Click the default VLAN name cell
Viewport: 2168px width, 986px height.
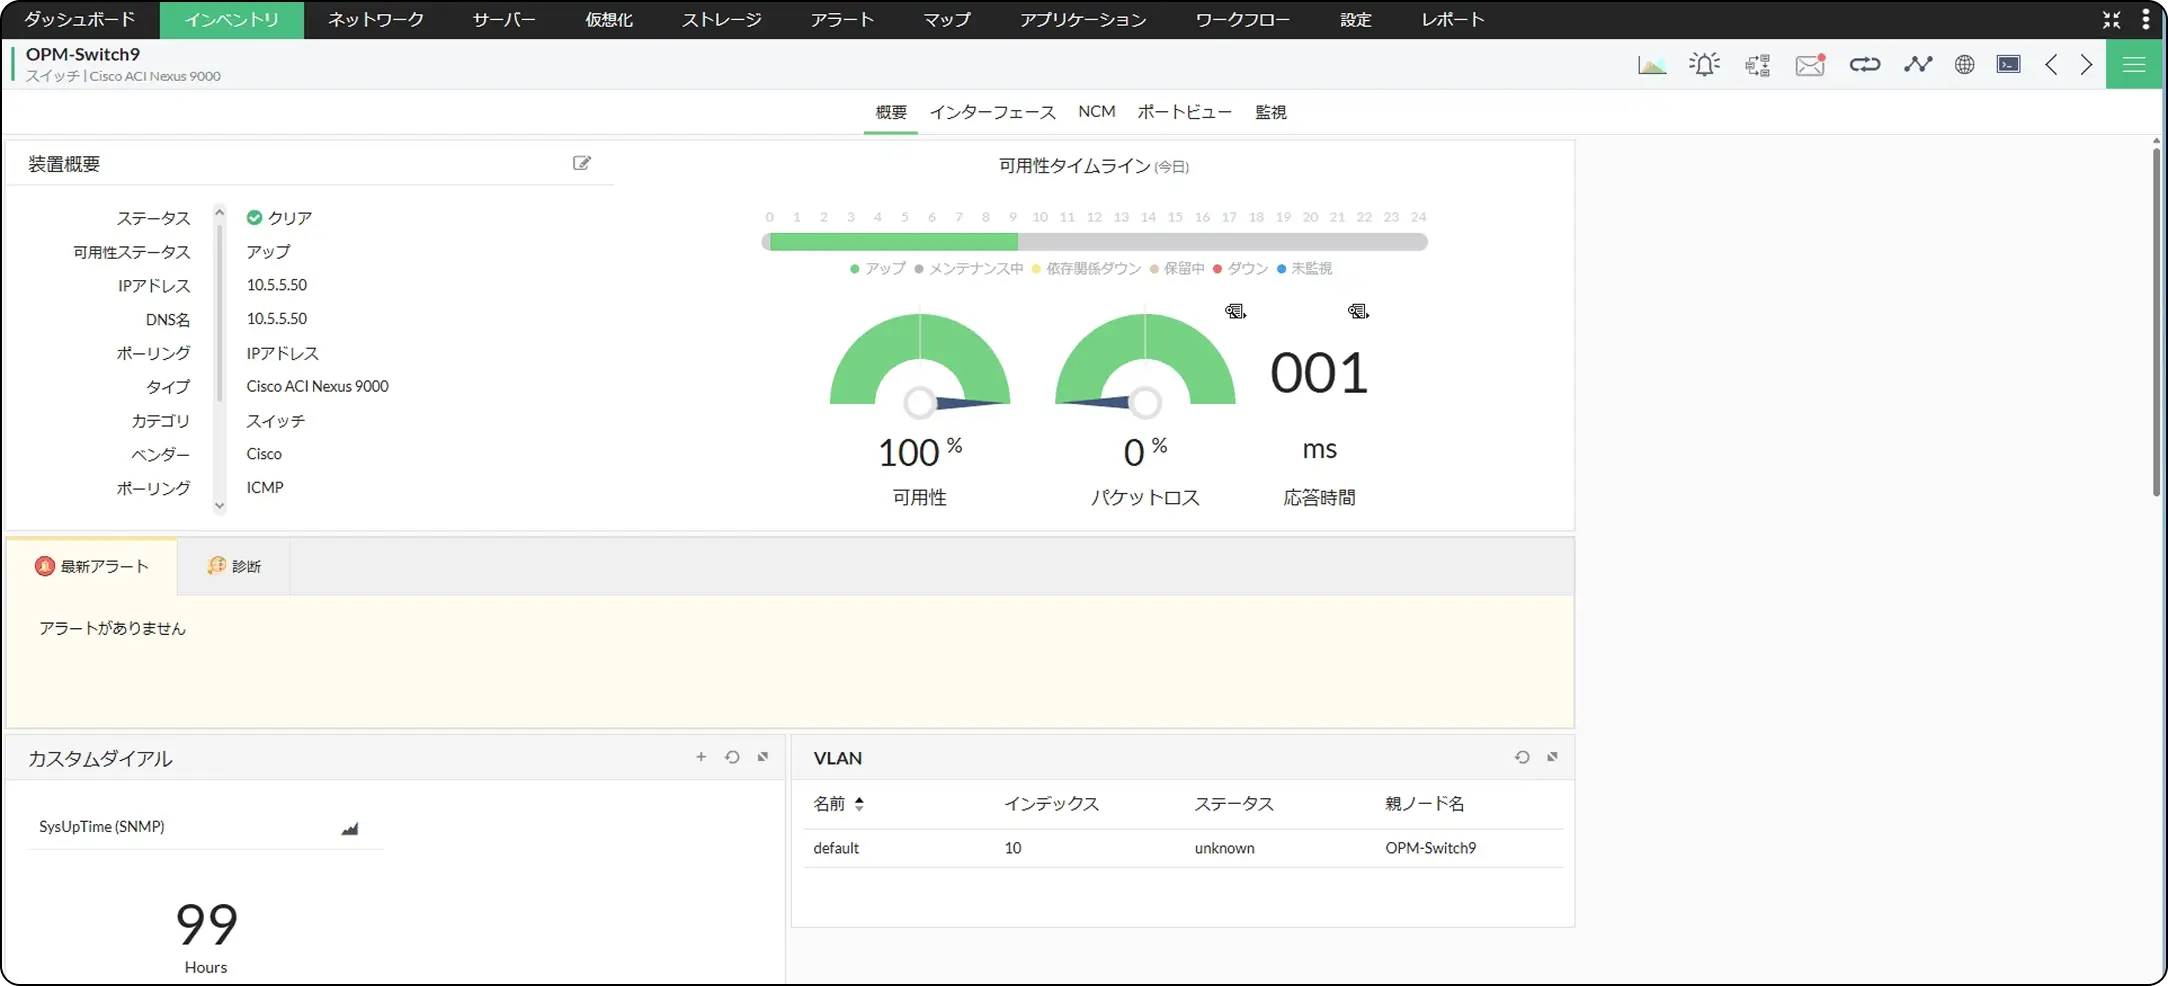(836, 848)
